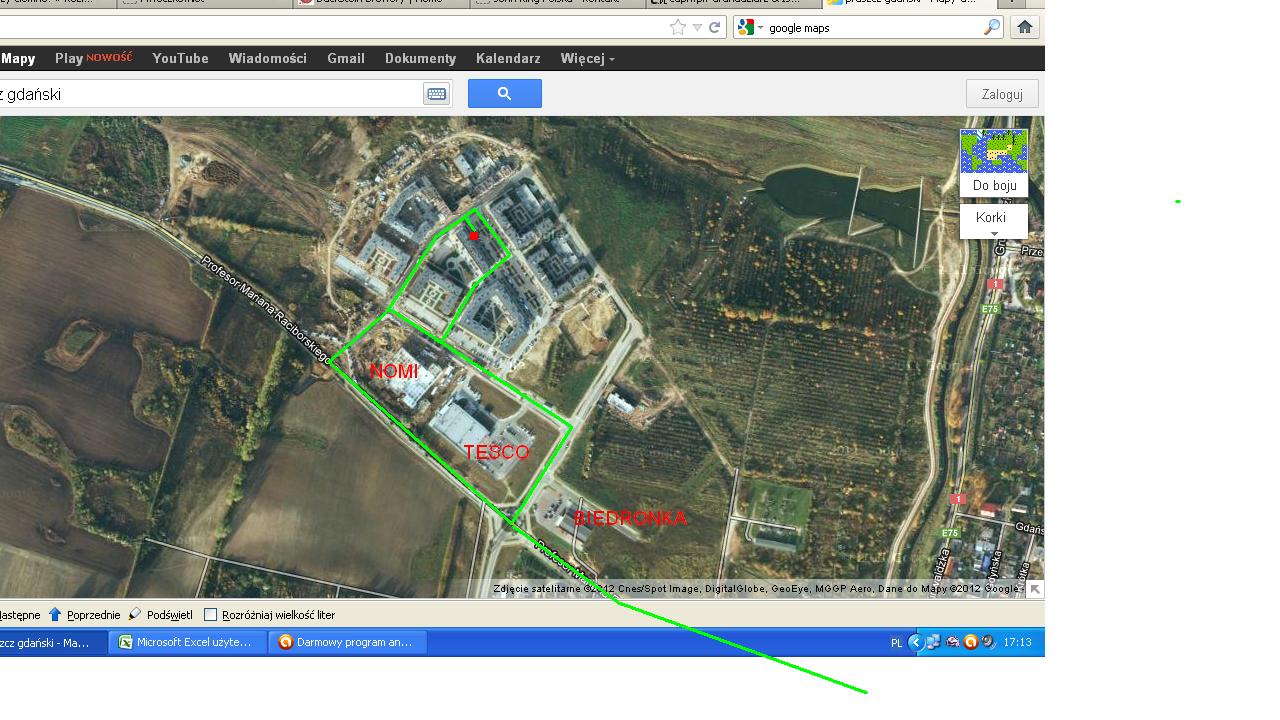Click the orange avast antivirus tray icon

click(x=970, y=642)
